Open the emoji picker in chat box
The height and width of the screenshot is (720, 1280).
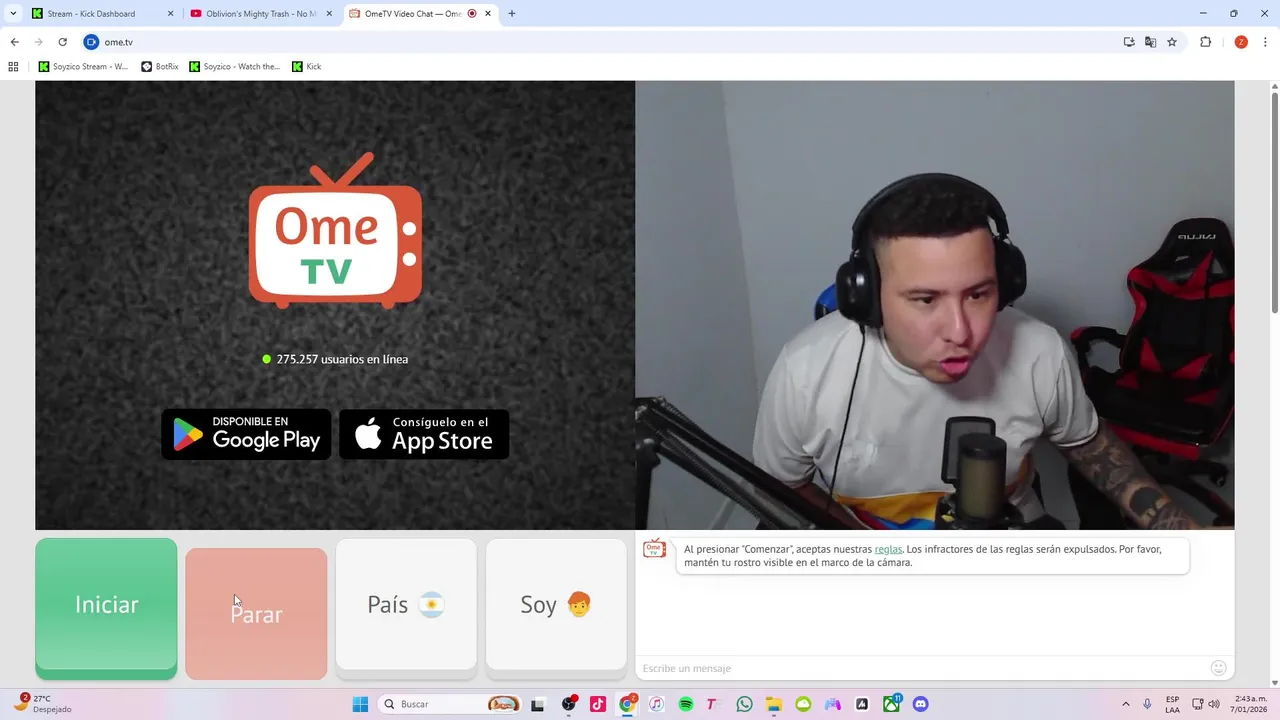coord(1218,668)
